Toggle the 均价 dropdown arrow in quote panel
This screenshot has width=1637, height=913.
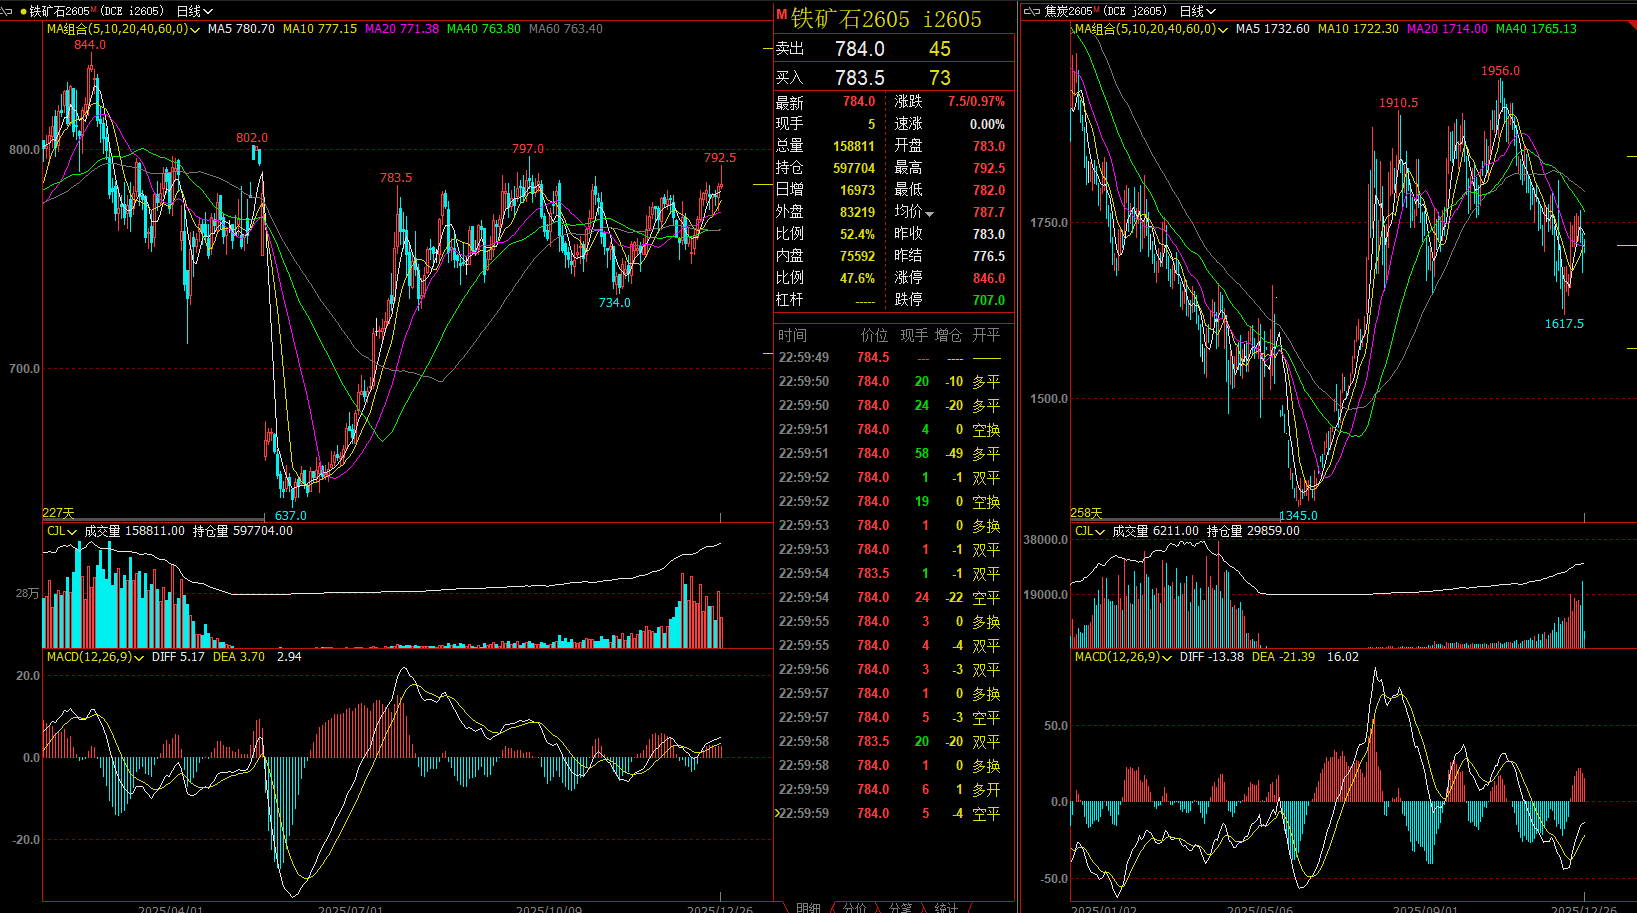(x=929, y=213)
